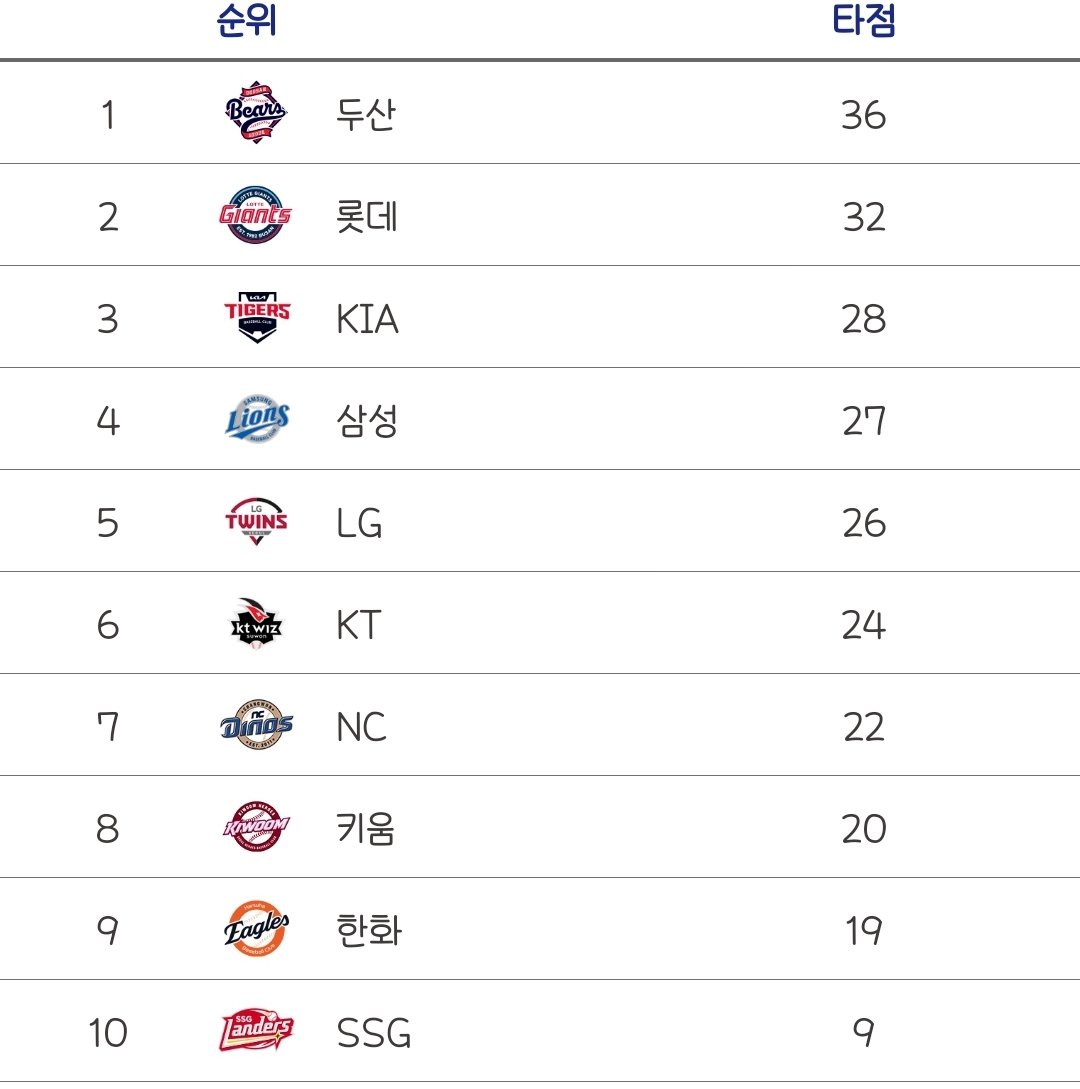The image size is (1080, 1089).
Task: Click the KT Wiz team logo
Action: point(256,625)
